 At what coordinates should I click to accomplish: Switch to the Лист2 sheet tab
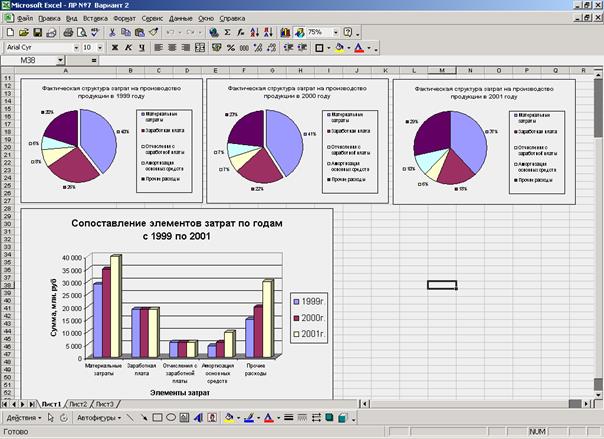77,402
